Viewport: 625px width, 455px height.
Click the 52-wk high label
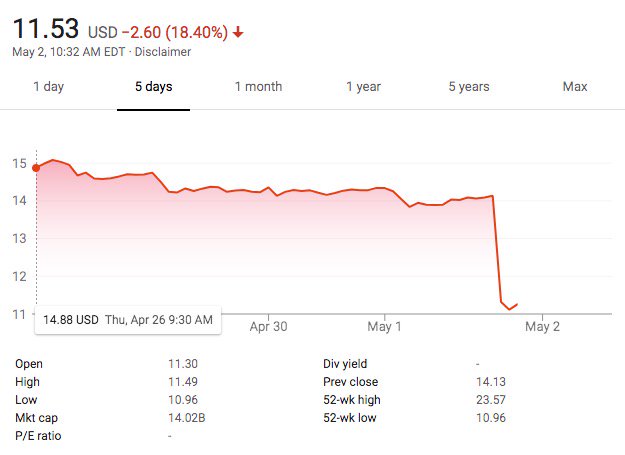click(x=352, y=400)
